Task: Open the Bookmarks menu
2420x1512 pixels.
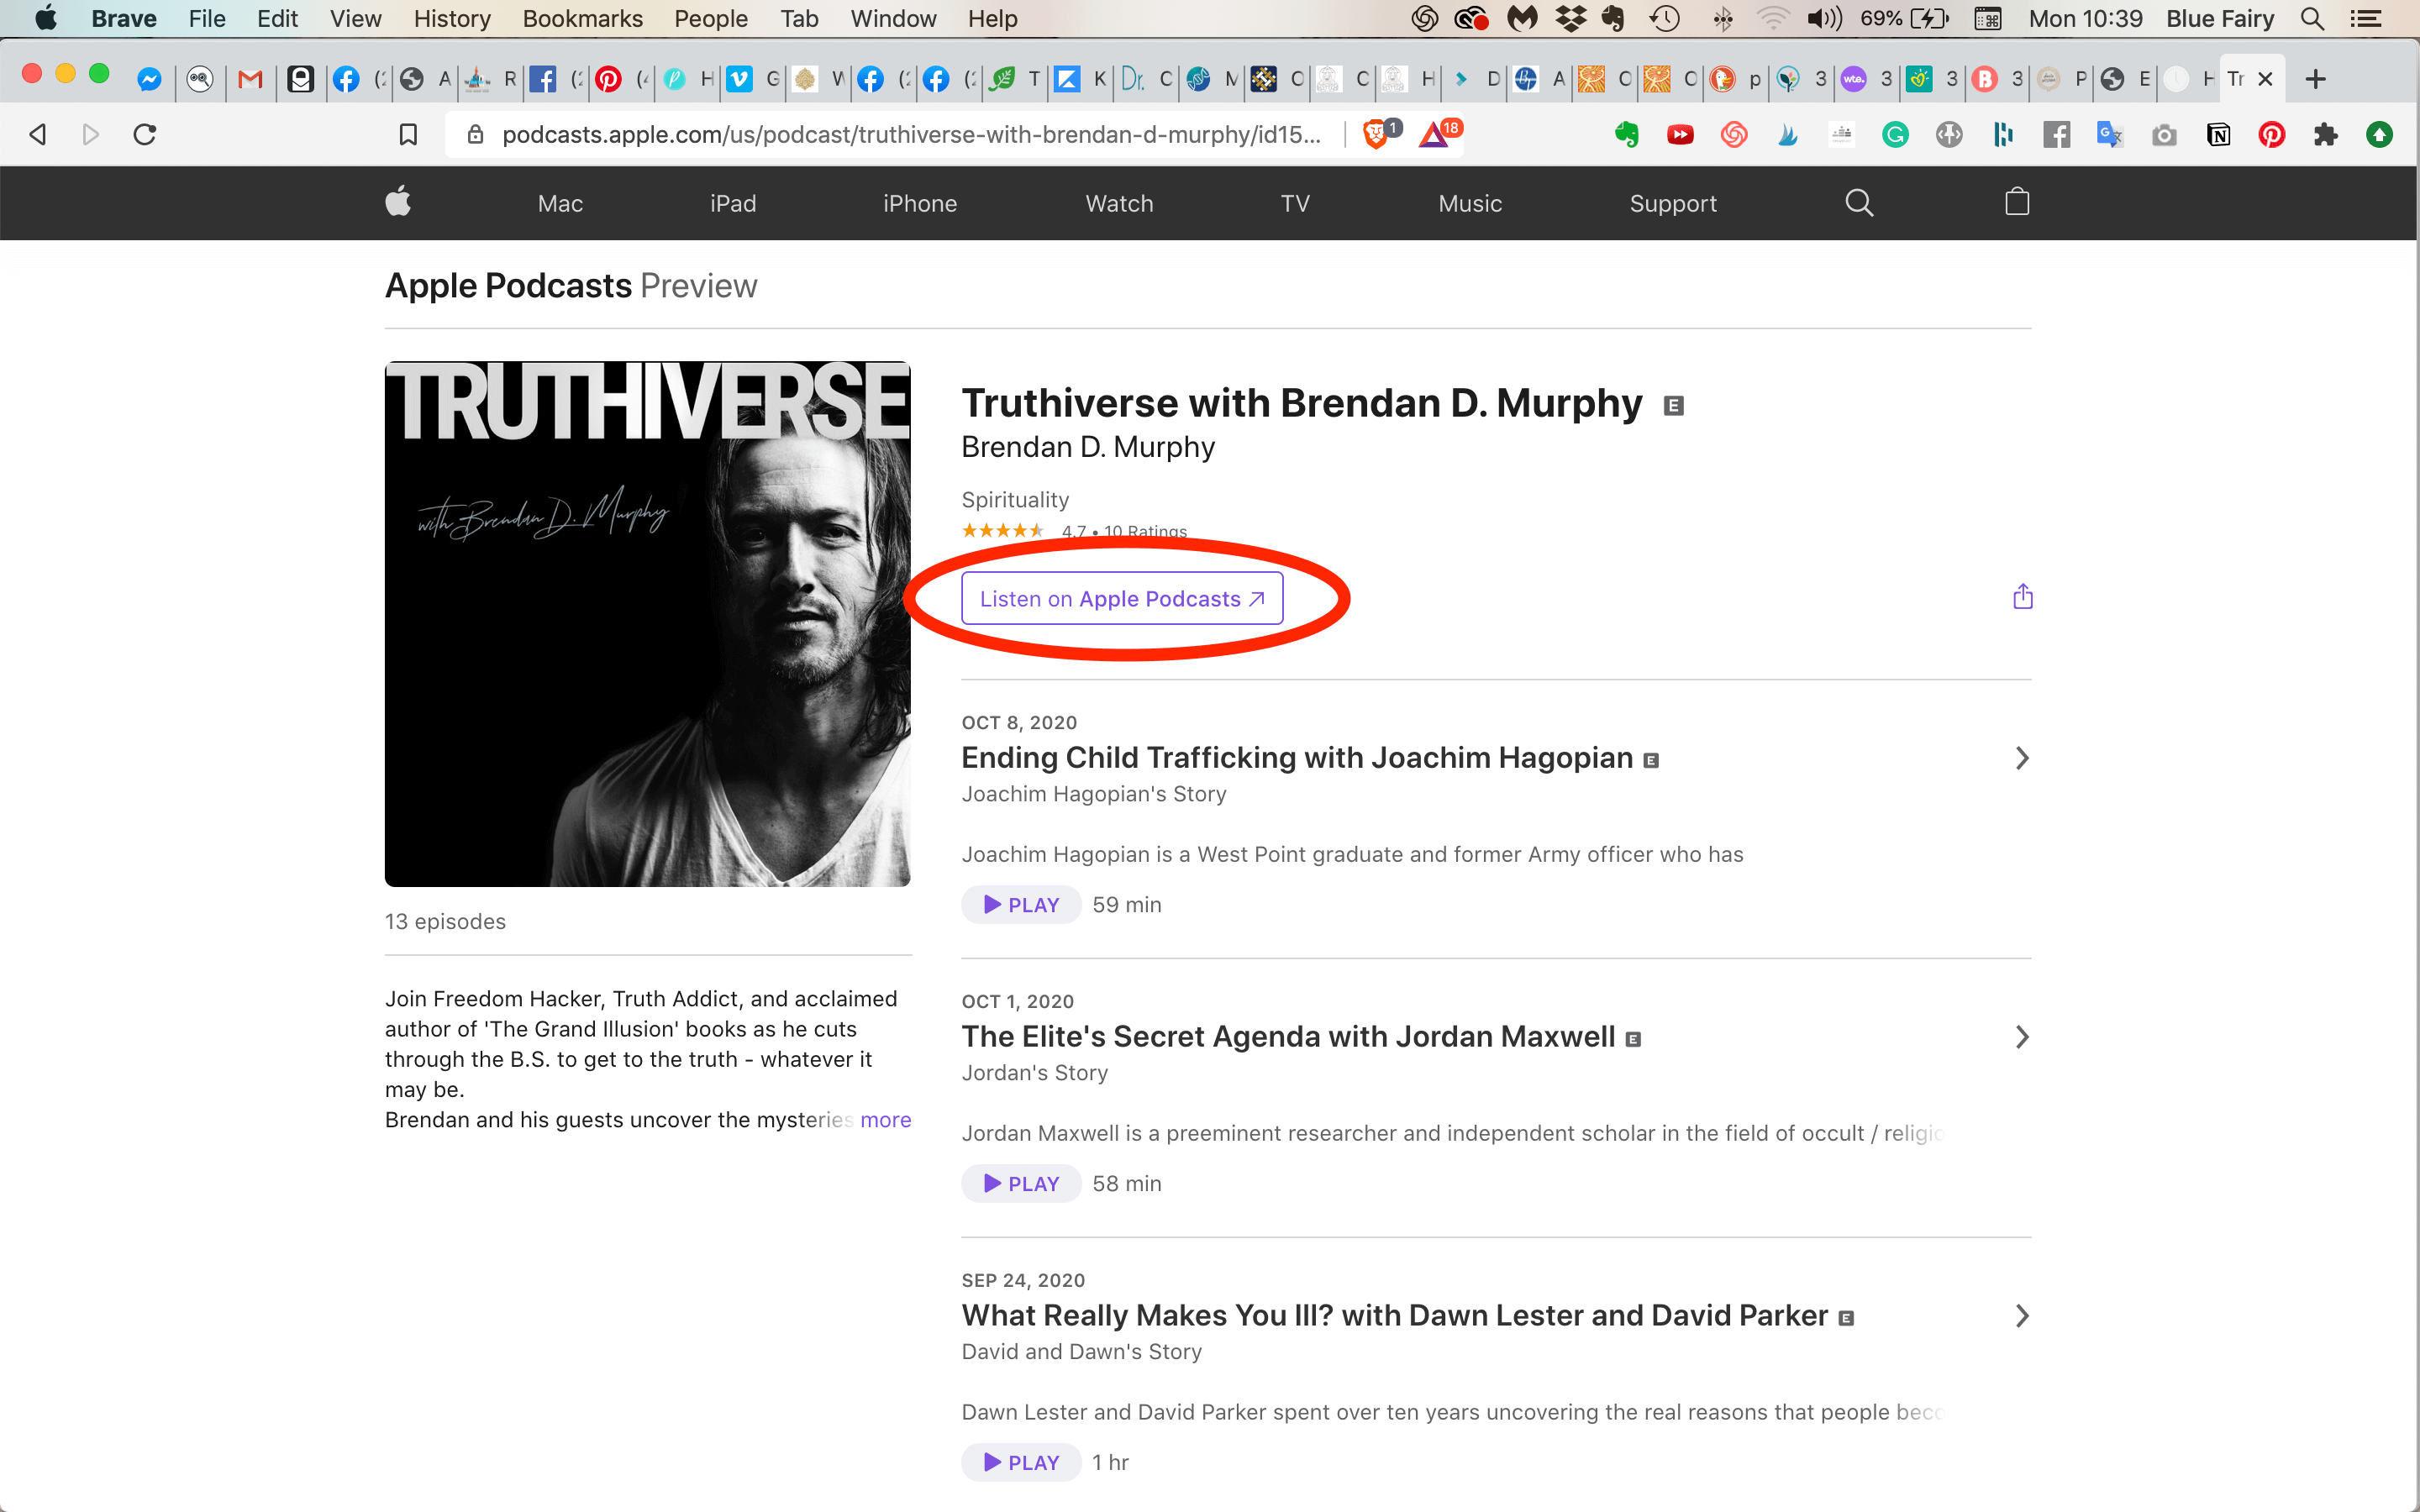Action: tap(582, 19)
